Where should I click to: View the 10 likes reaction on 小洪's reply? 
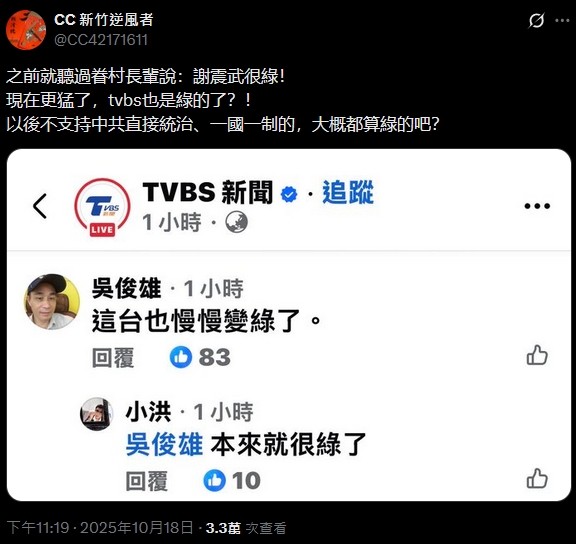click(x=232, y=480)
